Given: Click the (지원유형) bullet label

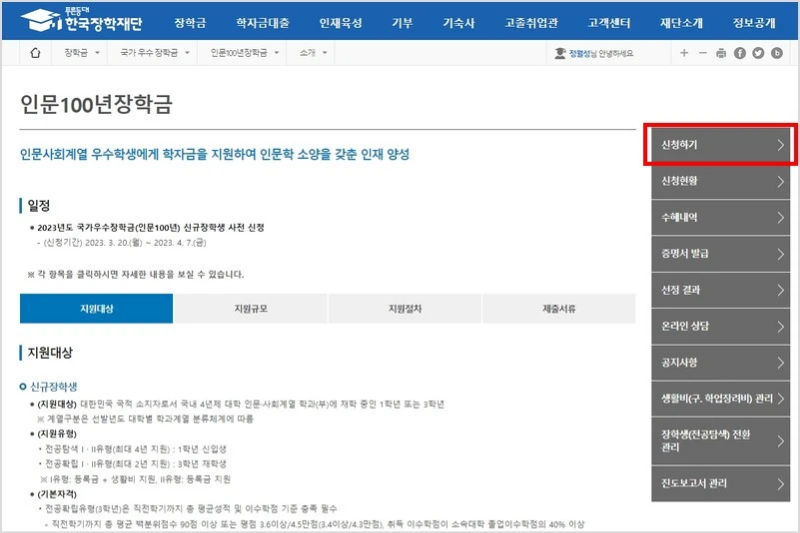Looking at the screenshot, I should (57, 434).
